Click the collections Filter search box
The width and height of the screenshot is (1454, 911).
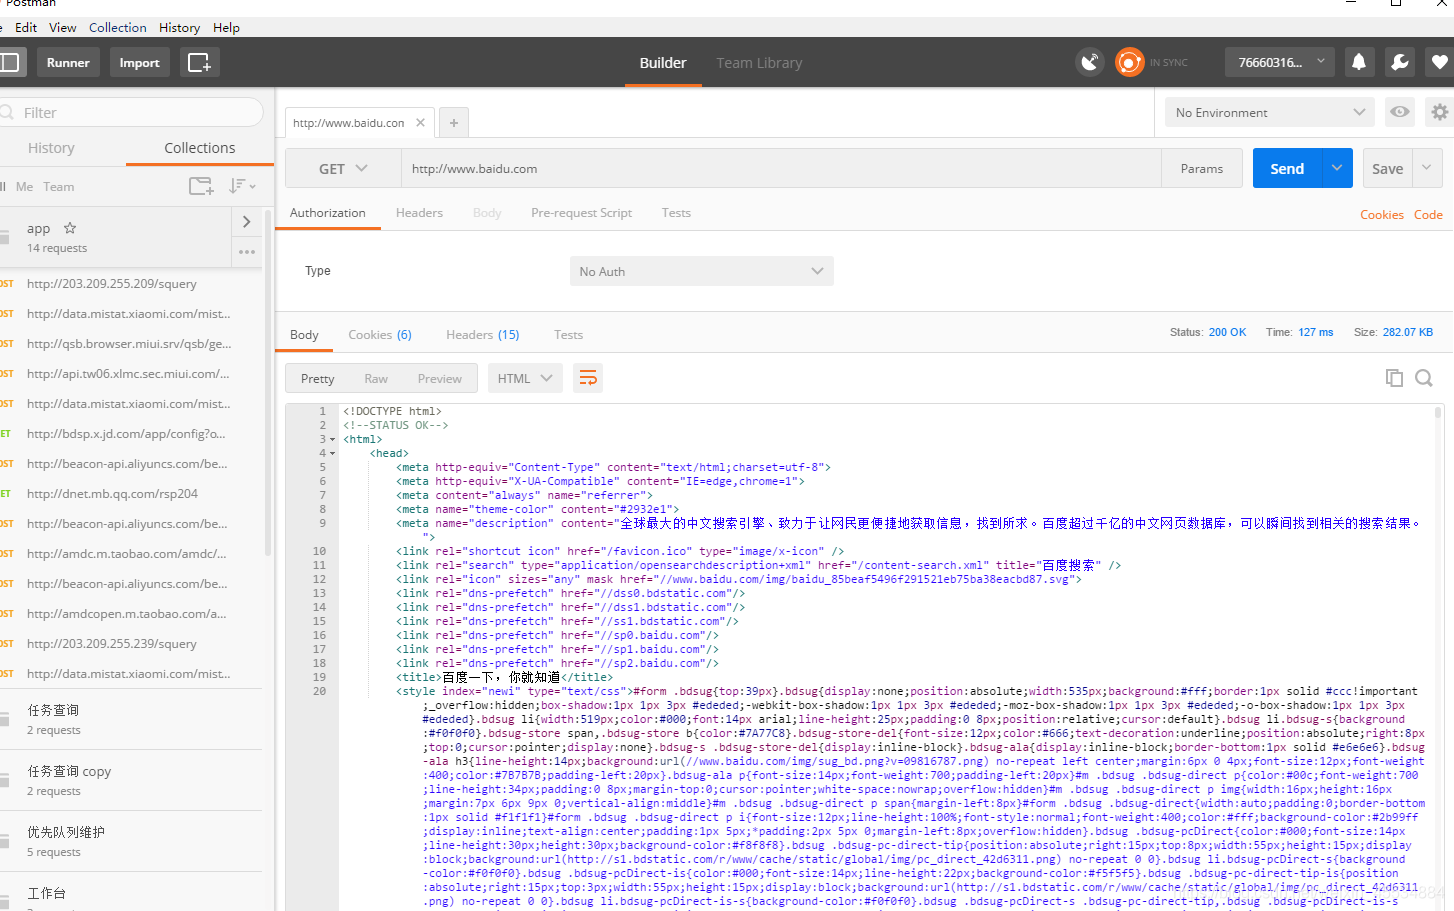tap(131, 112)
